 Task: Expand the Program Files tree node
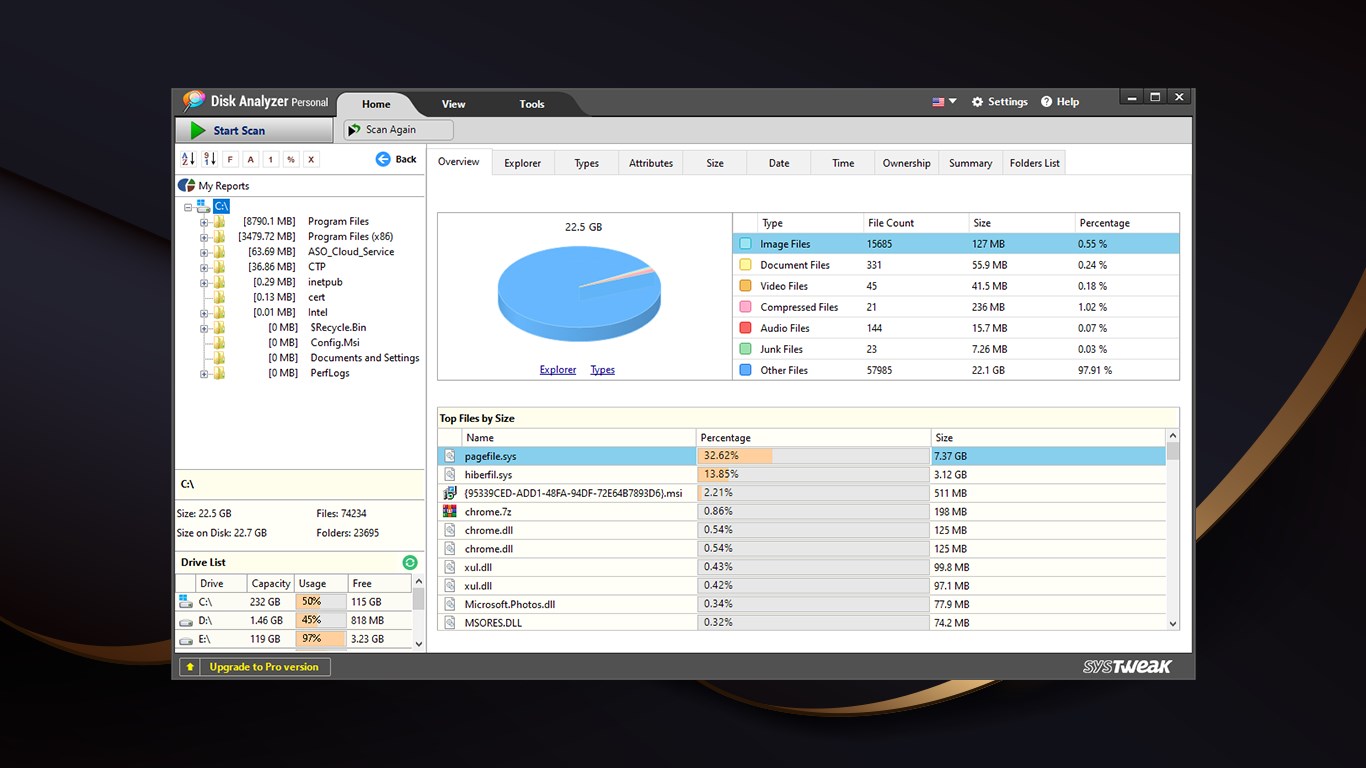point(203,222)
